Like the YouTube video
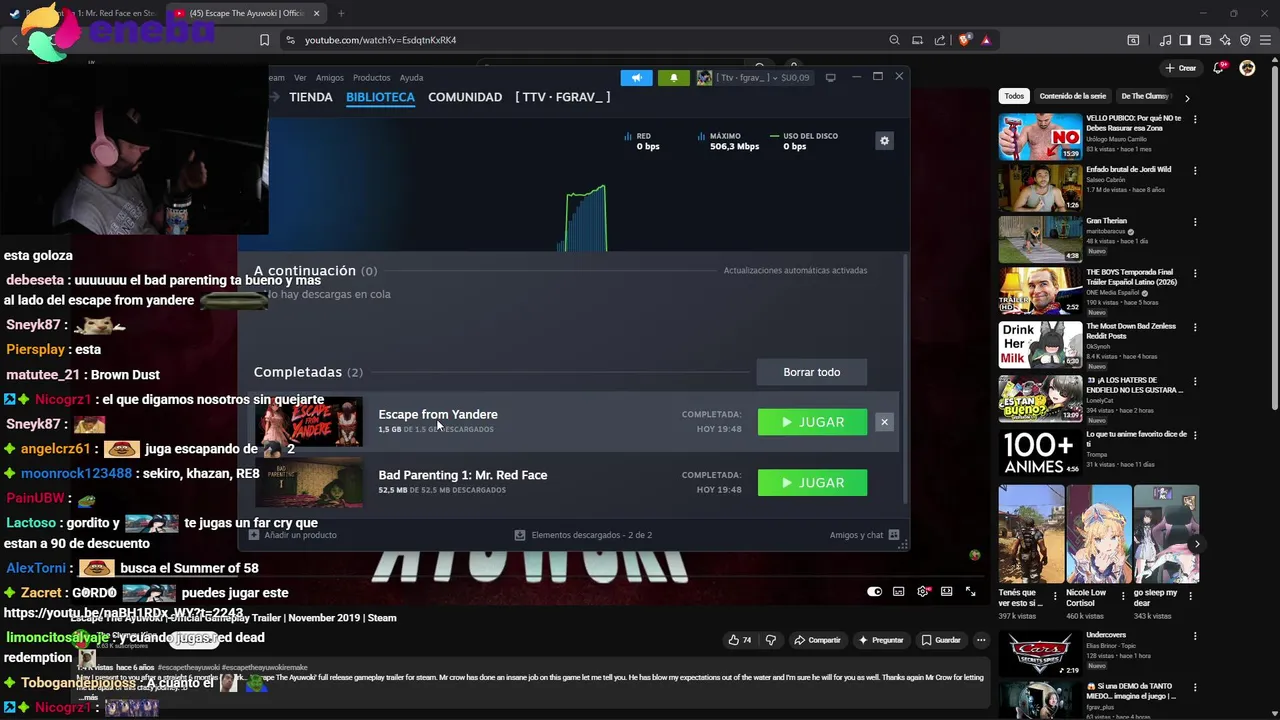This screenshot has height=720, width=1280. (x=740, y=640)
